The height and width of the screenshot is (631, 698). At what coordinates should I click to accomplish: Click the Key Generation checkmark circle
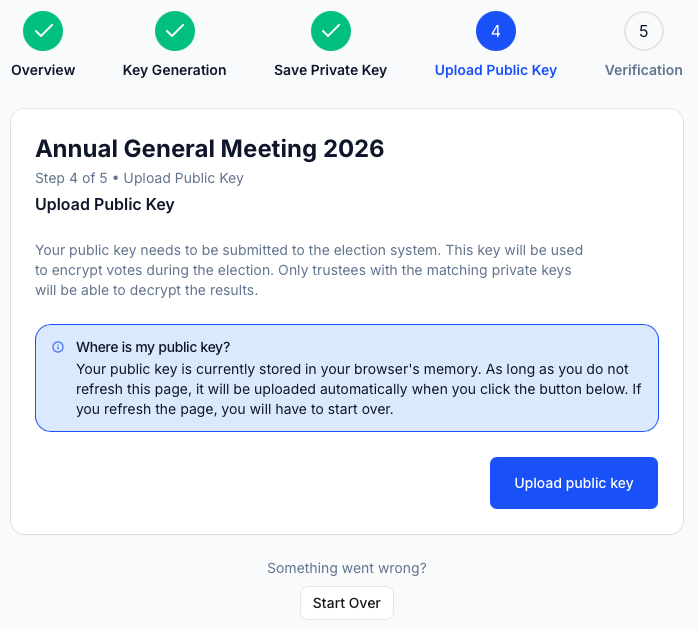tap(175, 31)
